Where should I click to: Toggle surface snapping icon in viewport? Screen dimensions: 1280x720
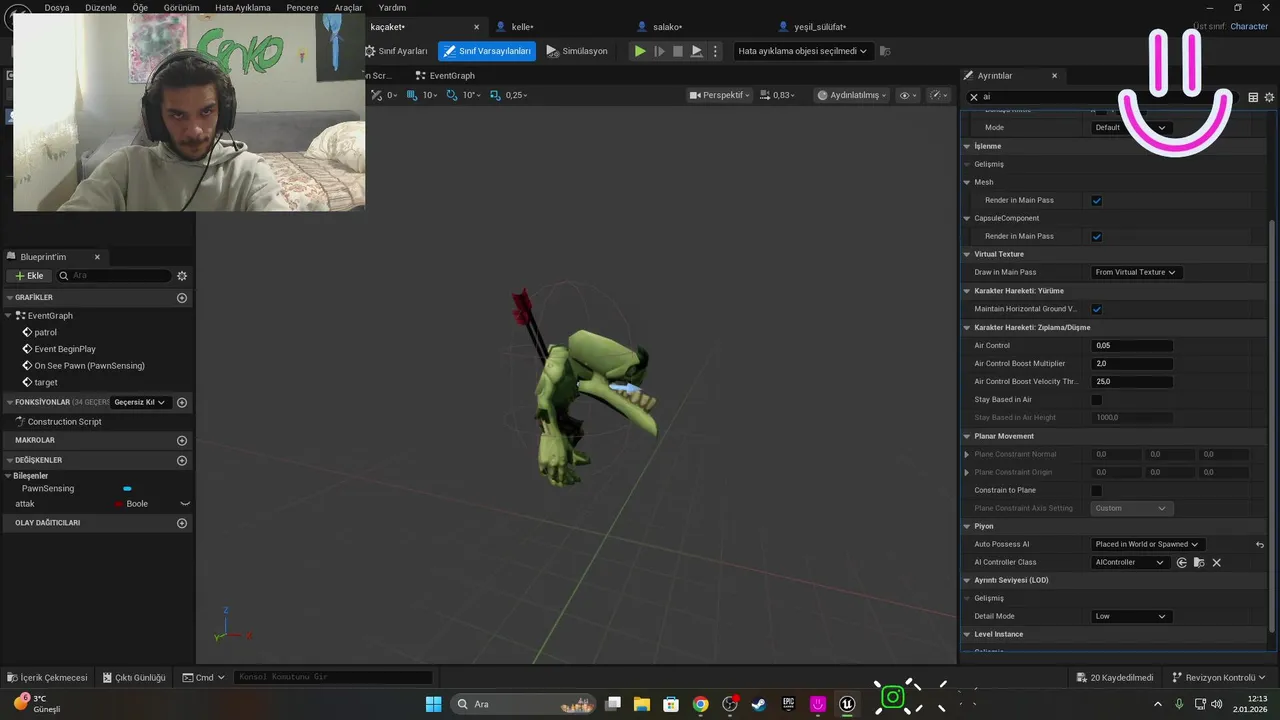377,95
